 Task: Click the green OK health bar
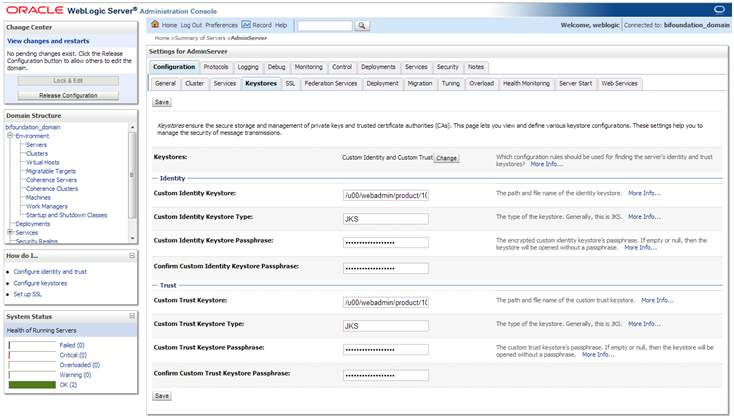(32, 385)
